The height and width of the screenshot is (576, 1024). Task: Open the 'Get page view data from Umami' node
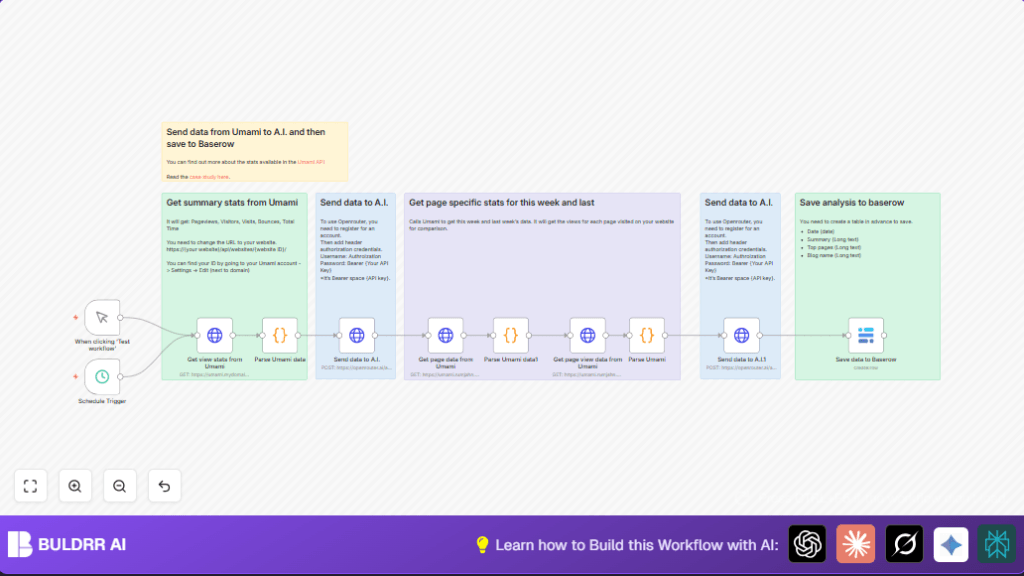tap(588, 336)
